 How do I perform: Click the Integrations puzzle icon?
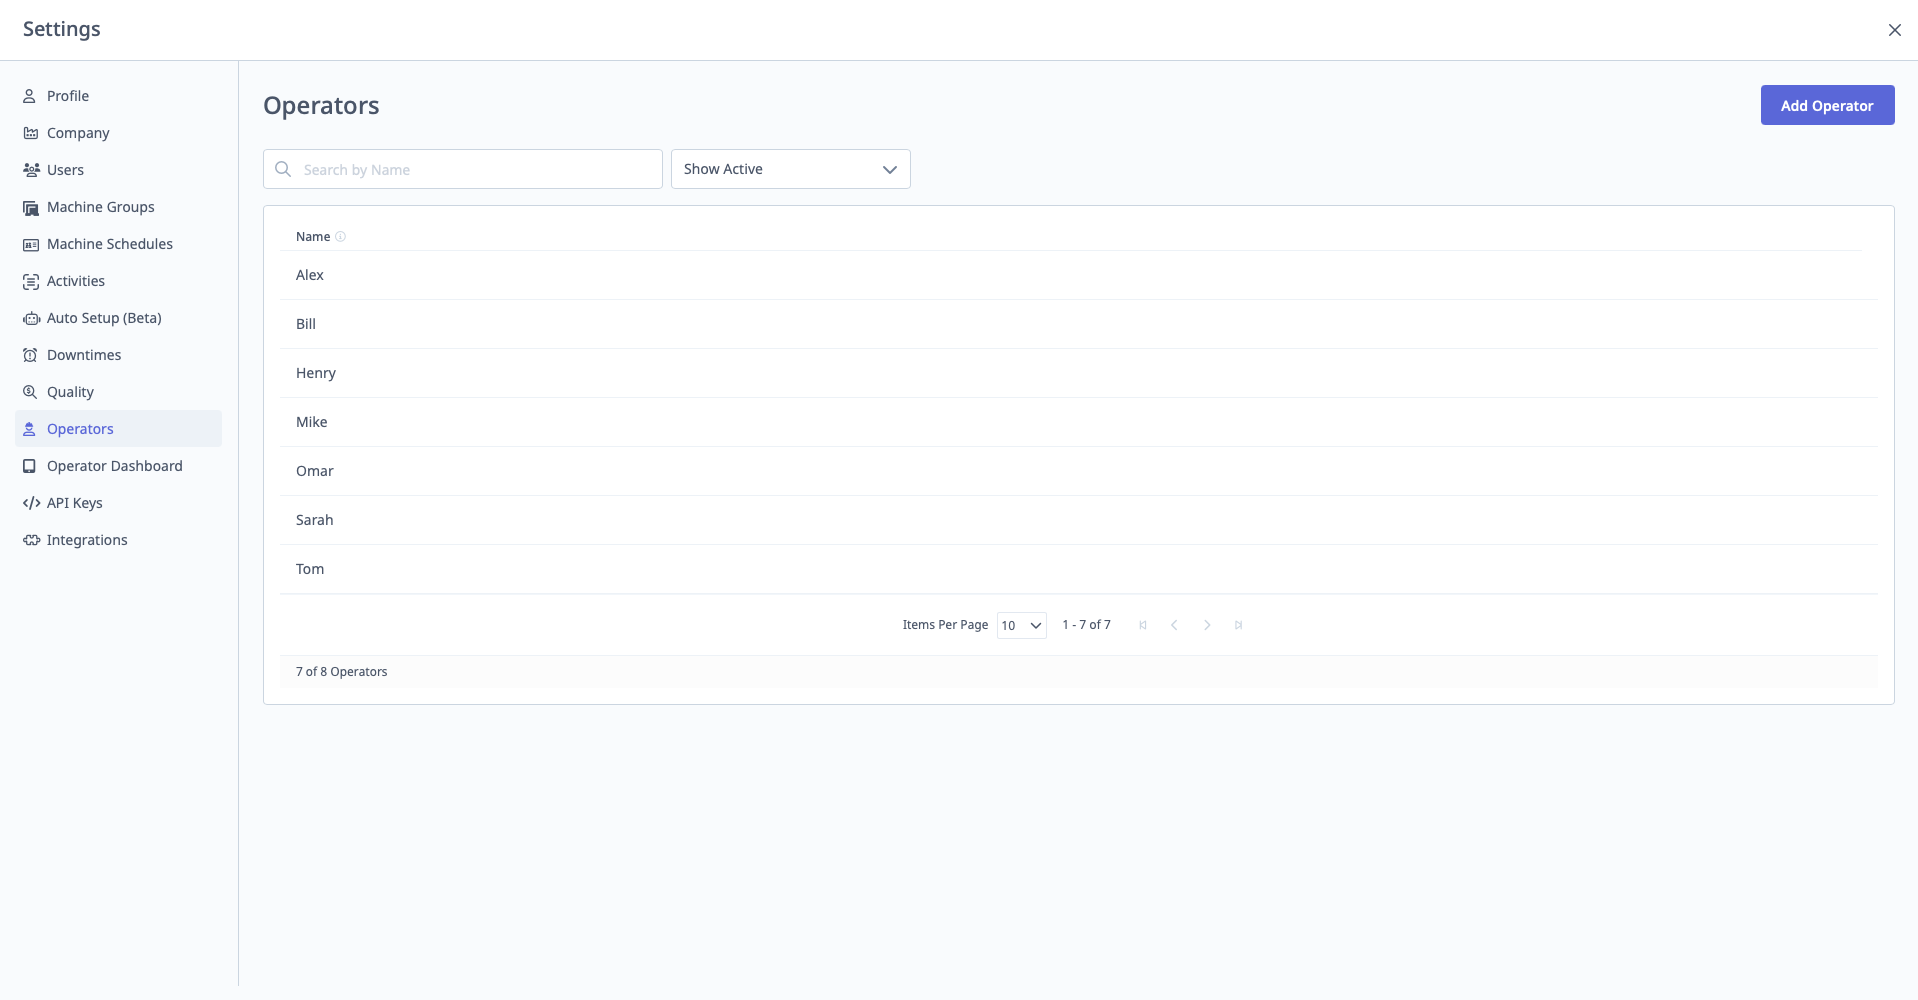31,540
